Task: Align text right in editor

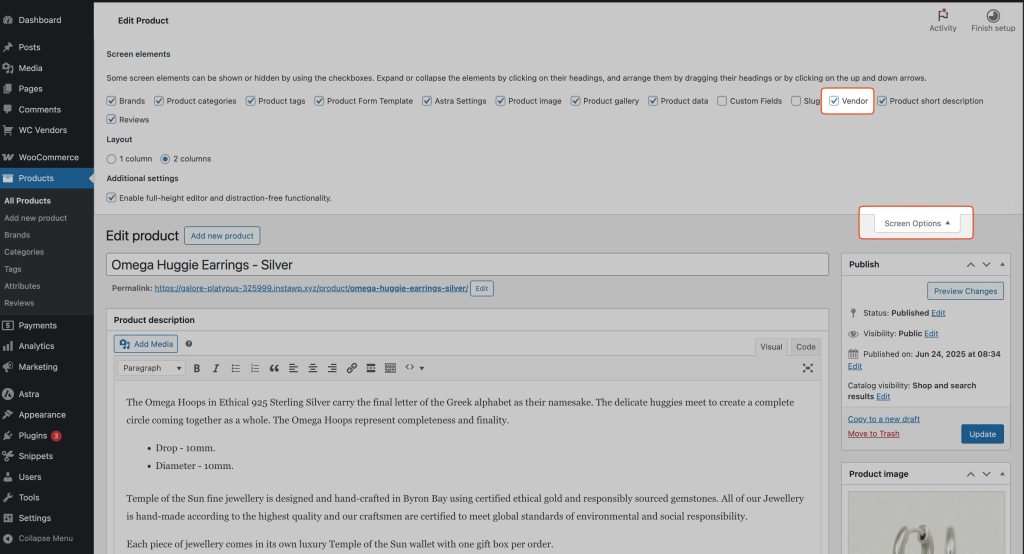Action: point(332,368)
